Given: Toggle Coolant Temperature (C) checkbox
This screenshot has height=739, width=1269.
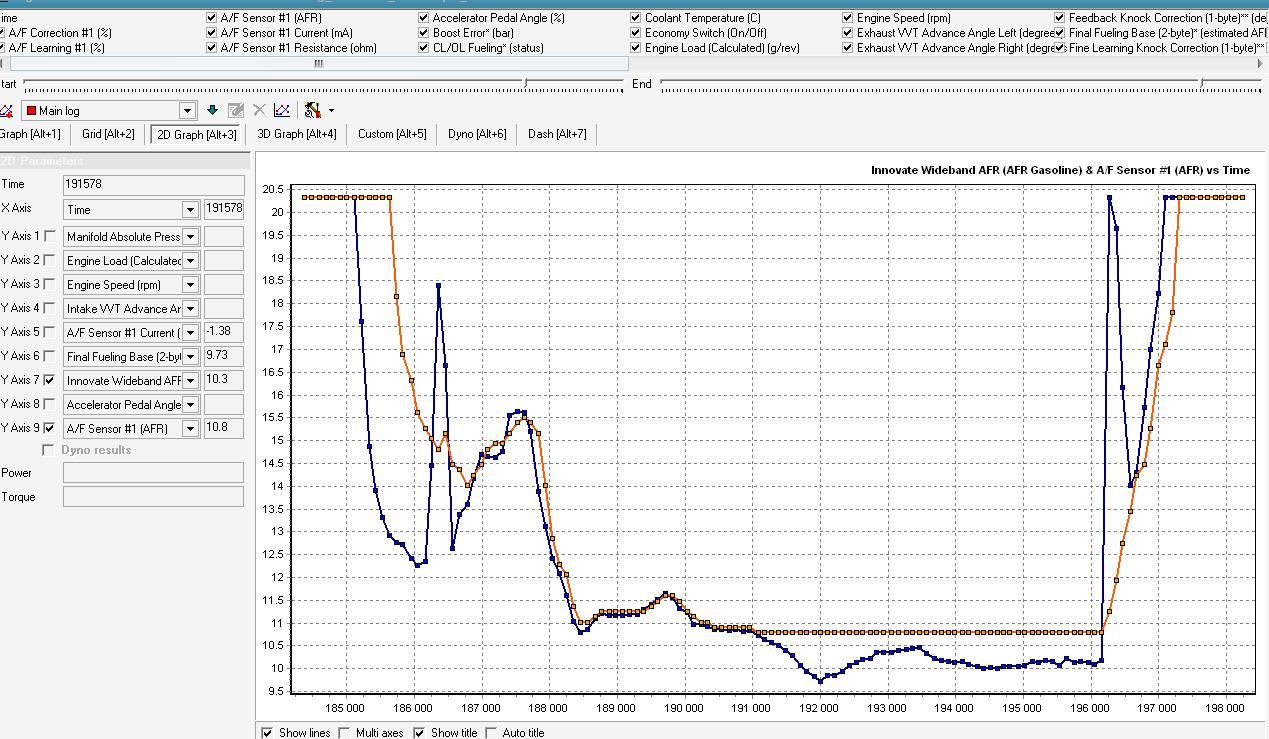Looking at the screenshot, I should click(636, 18).
